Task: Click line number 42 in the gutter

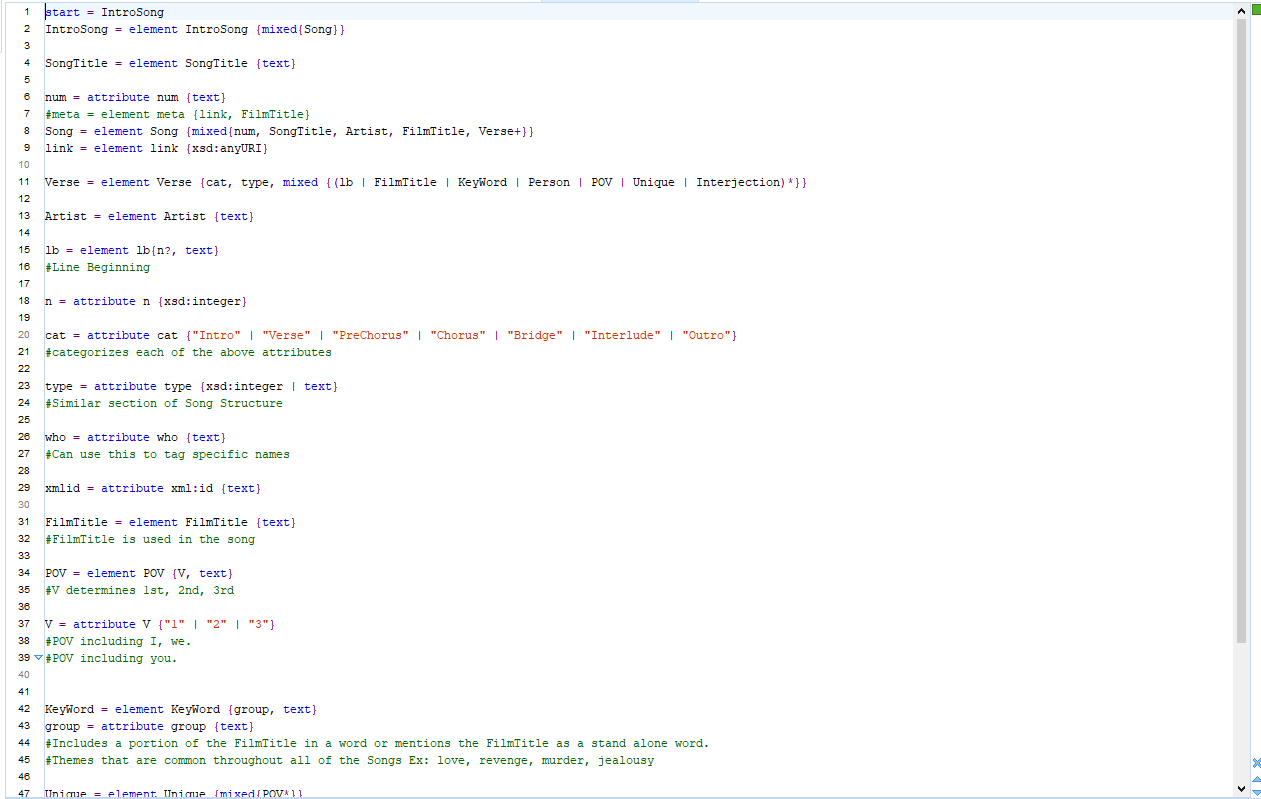Action: point(24,709)
